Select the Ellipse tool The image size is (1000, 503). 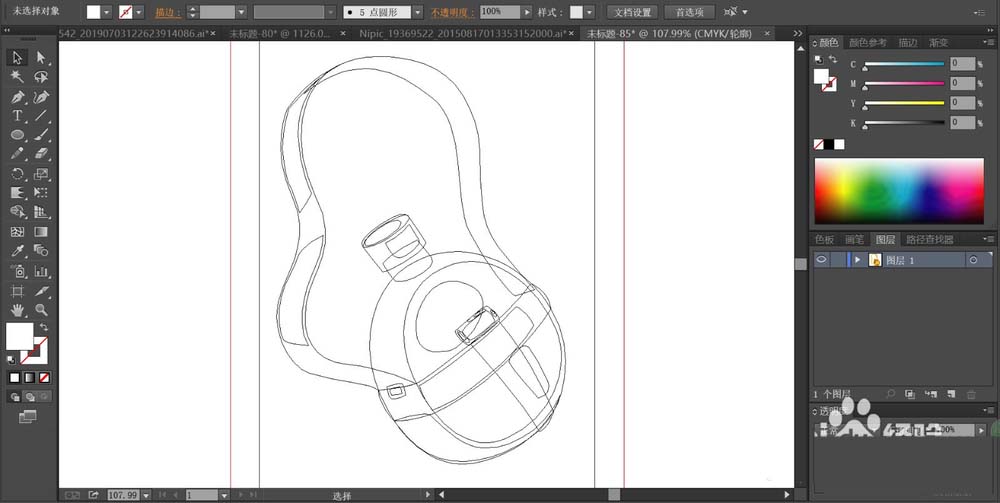(x=17, y=135)
